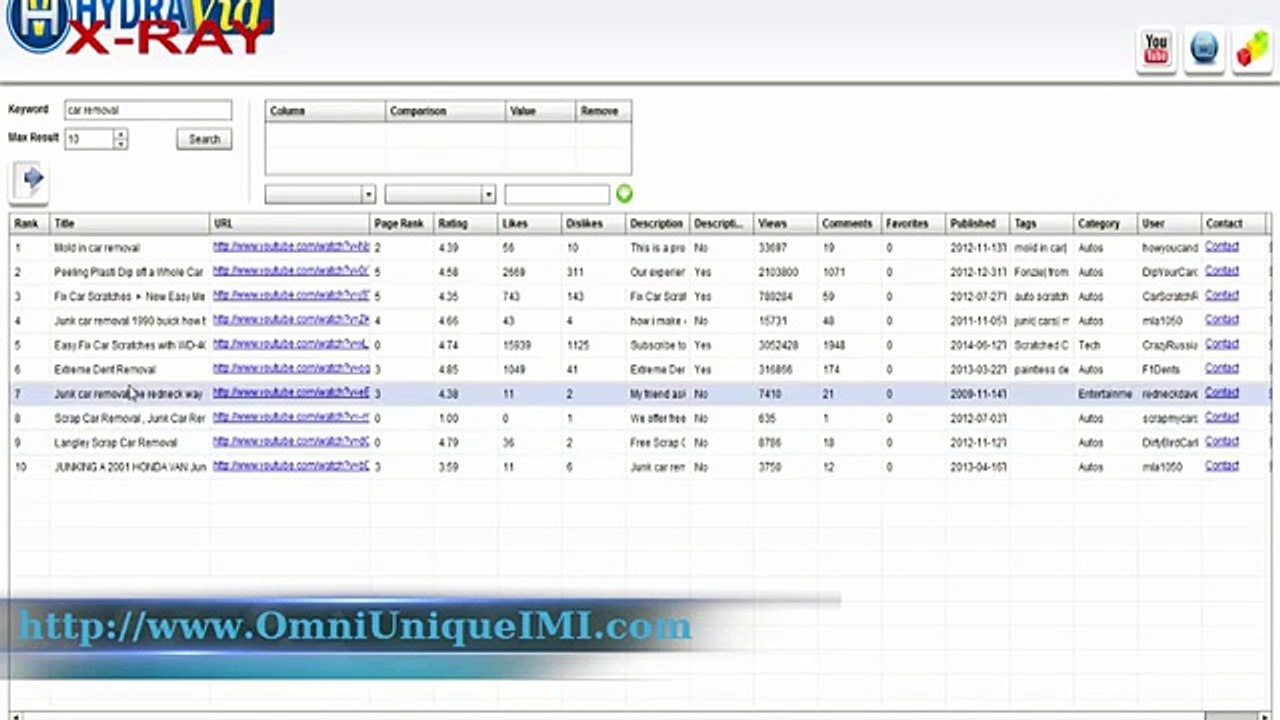The image size is (1280, 720).
Task: Open URL for Peeling Plasti Dip row
Action: tap(291, 271)
